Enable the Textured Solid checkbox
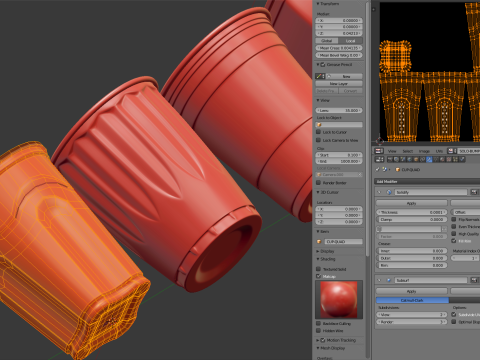 318,269
